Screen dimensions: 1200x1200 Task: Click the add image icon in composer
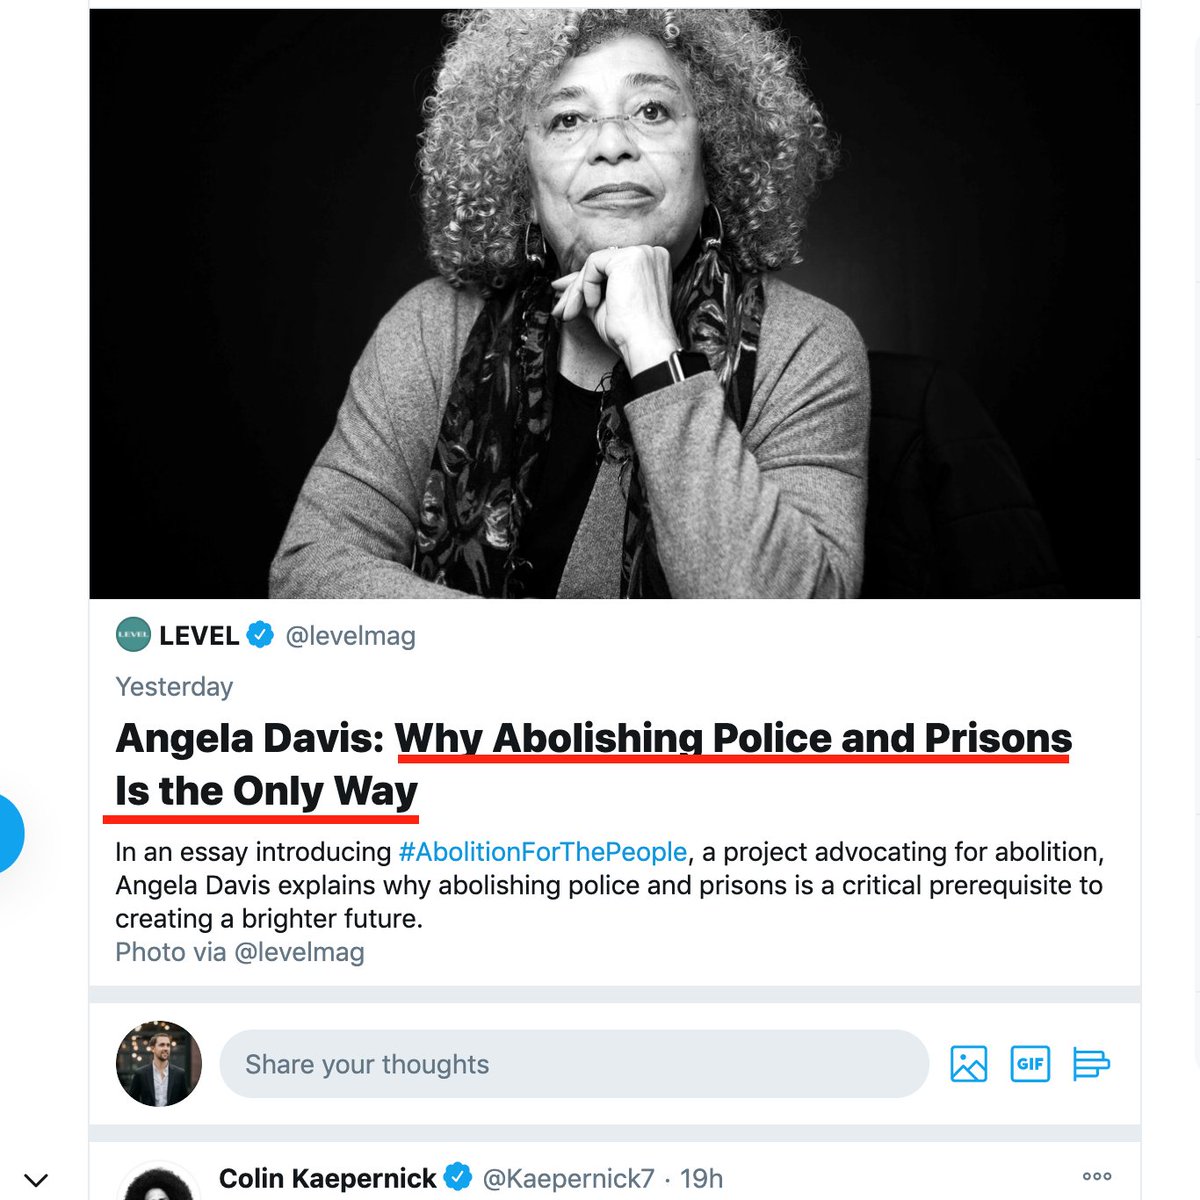coord(968,1064)
